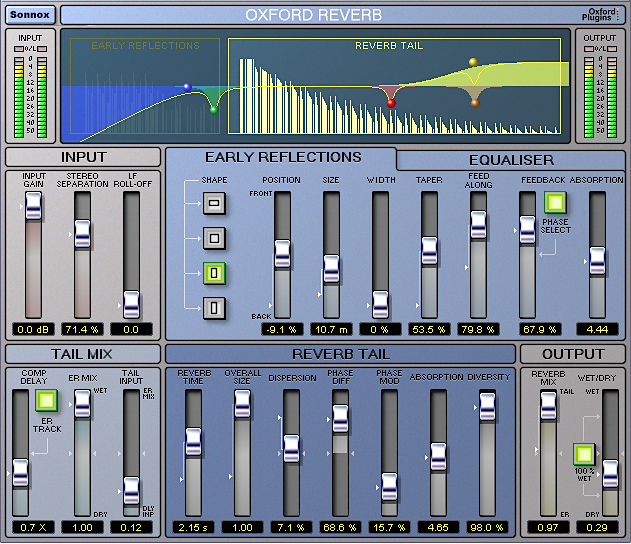Viewport: 631px width, 544px height.
Task: Select the green highlighted shape icon
Action: [x=215, y=272]
